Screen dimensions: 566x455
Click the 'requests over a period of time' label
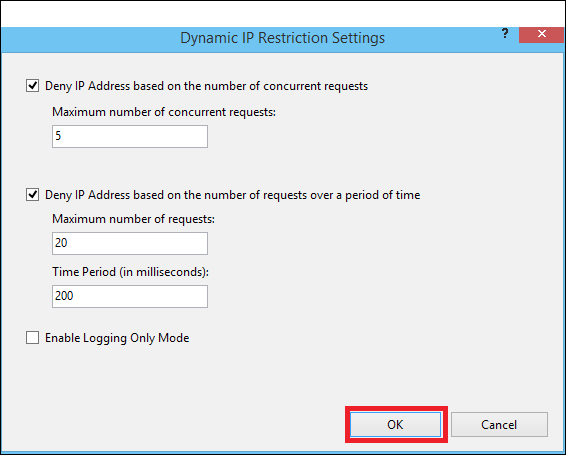tap(232, 195)
